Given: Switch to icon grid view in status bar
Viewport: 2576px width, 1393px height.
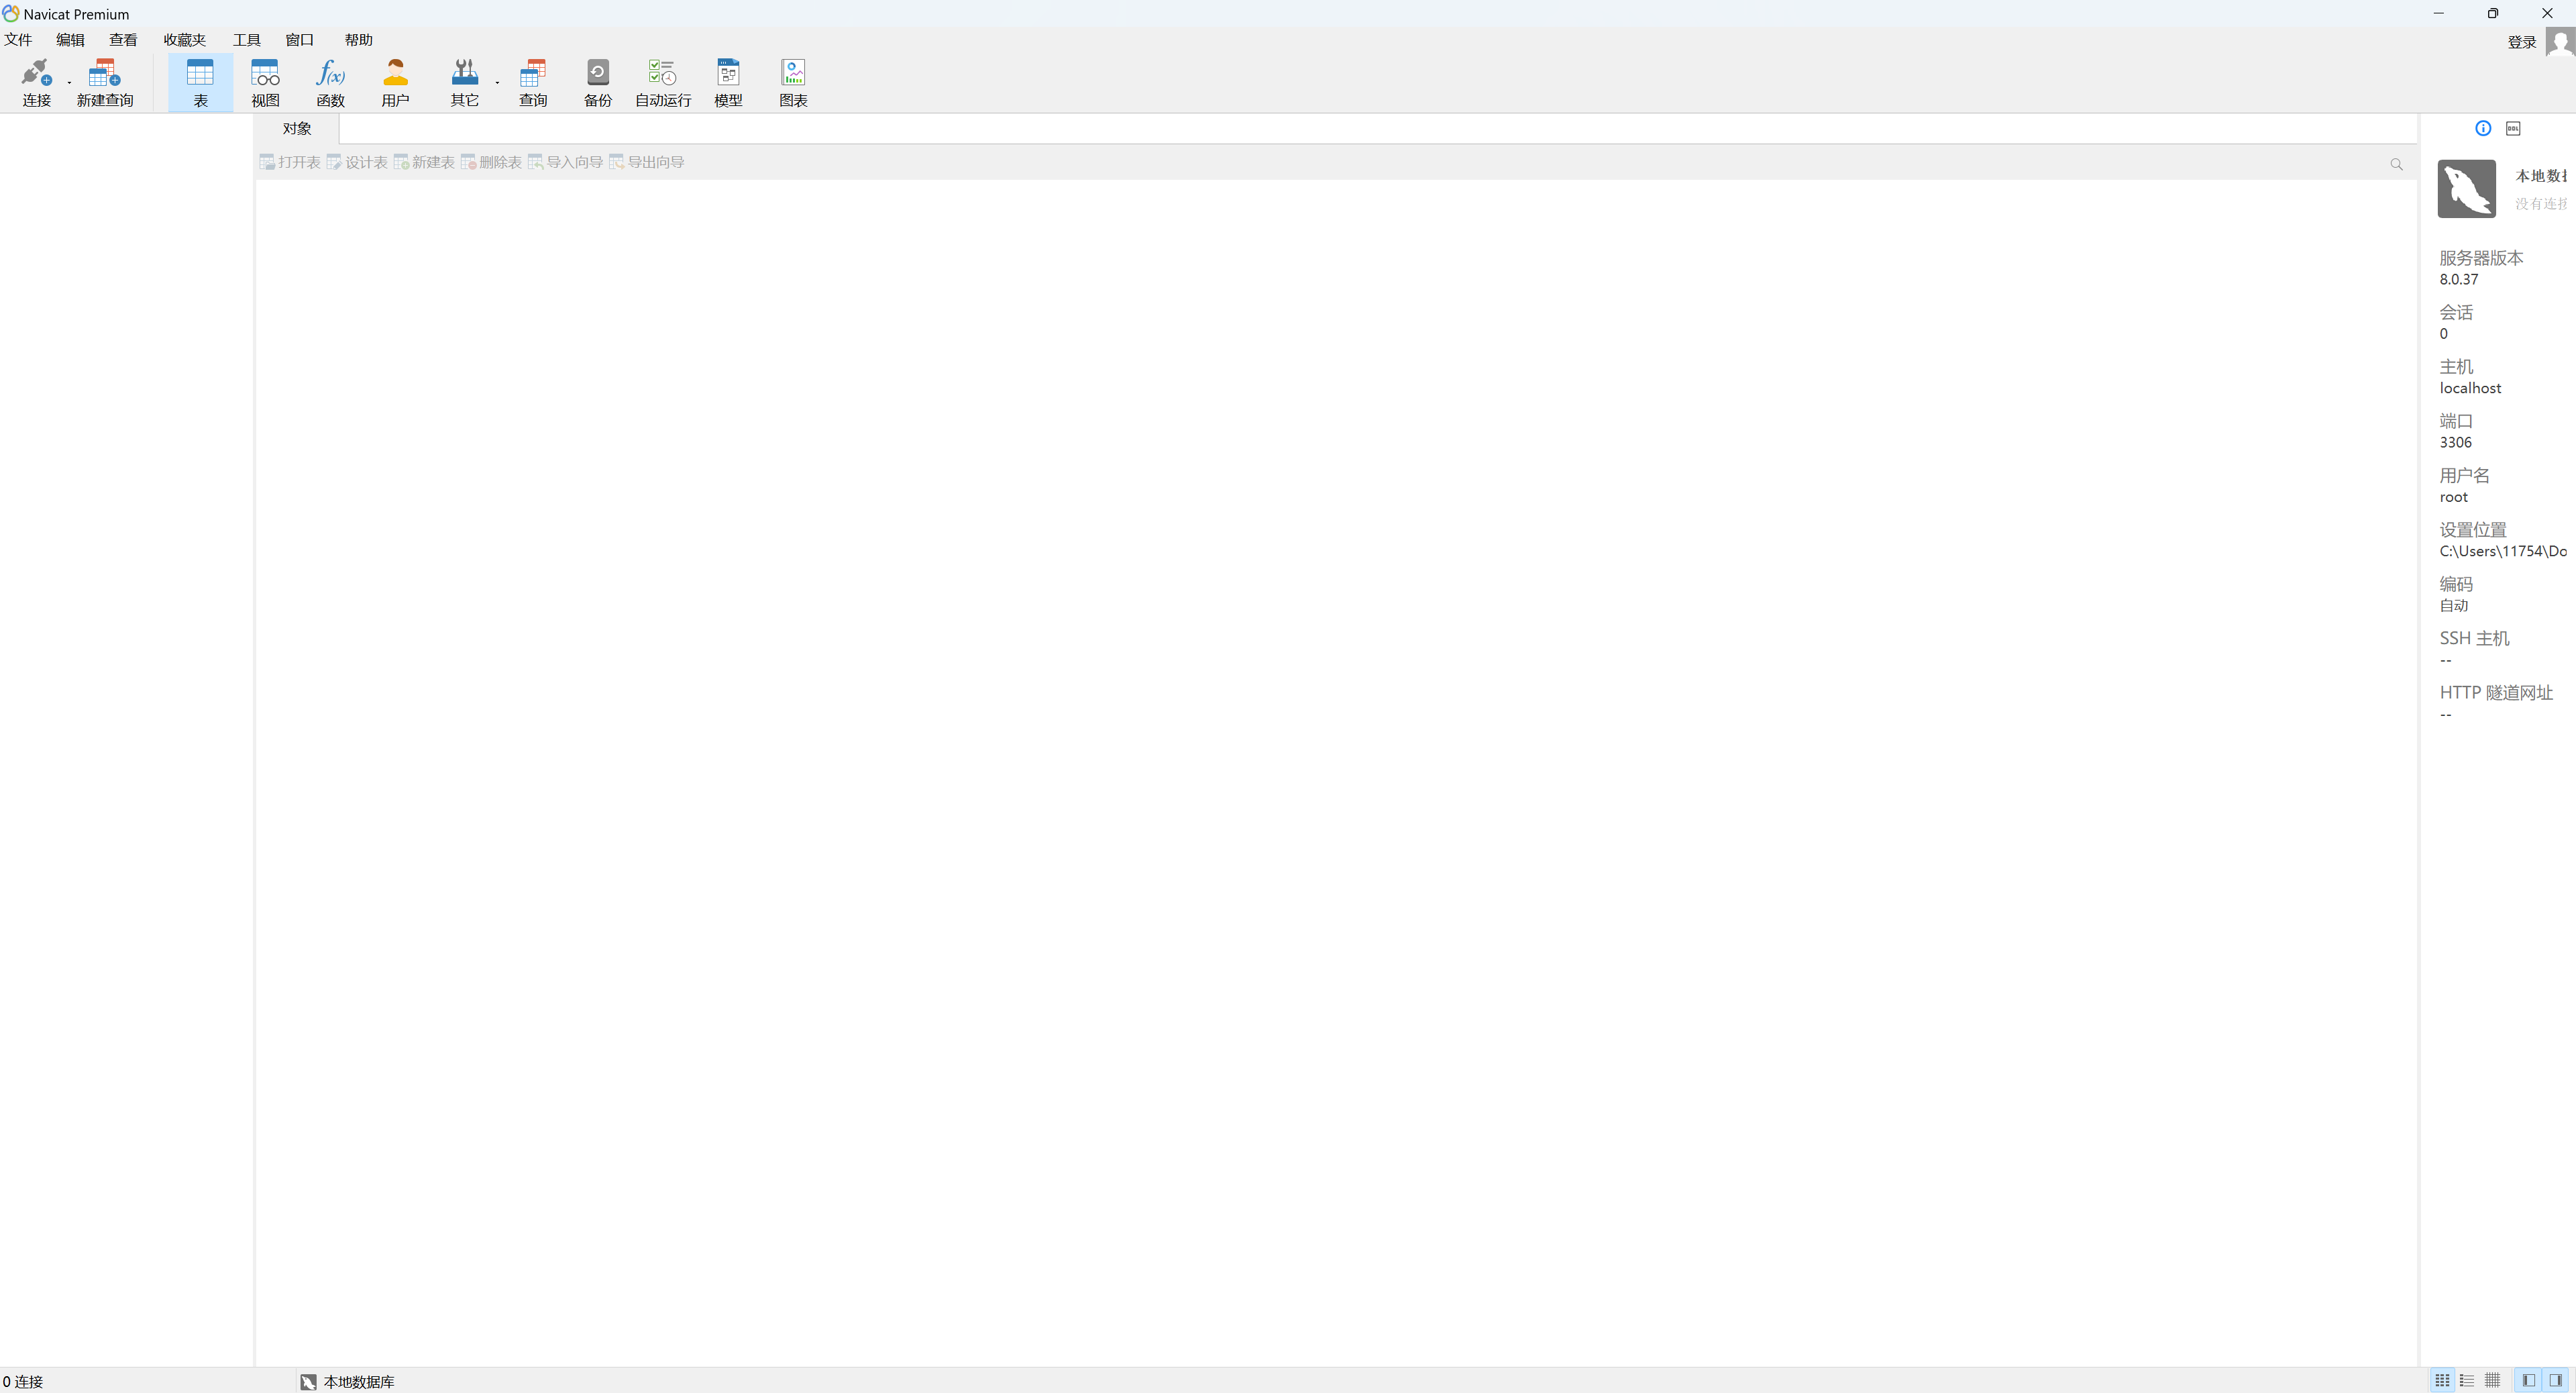Looking at the screenshot, I should (x=2442, y=1380).
